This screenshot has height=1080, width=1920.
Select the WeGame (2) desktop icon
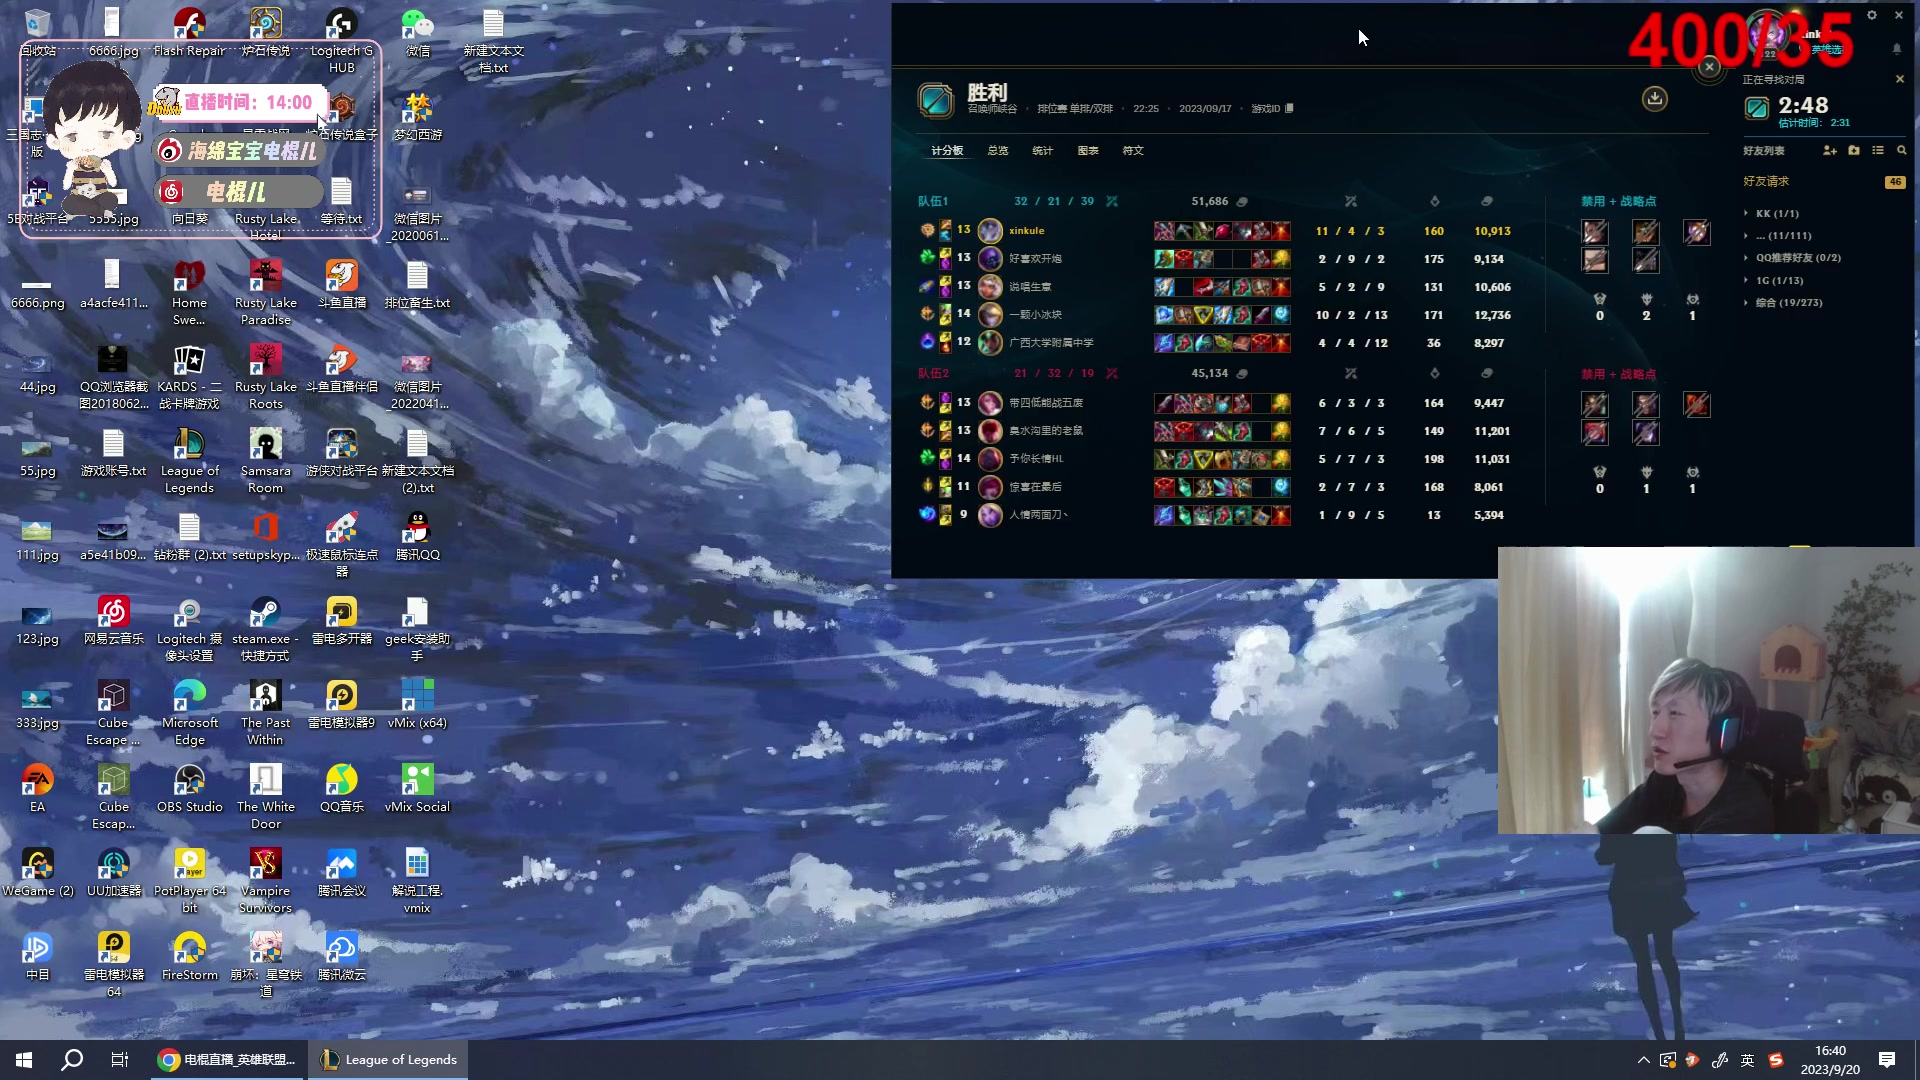(37, 873)
